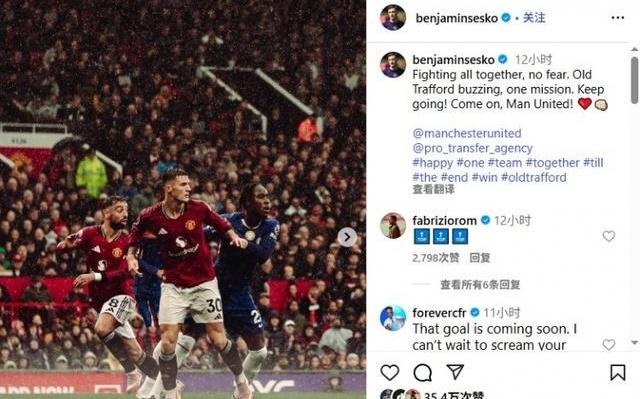Share post using paper plane icon

point(455,372)
